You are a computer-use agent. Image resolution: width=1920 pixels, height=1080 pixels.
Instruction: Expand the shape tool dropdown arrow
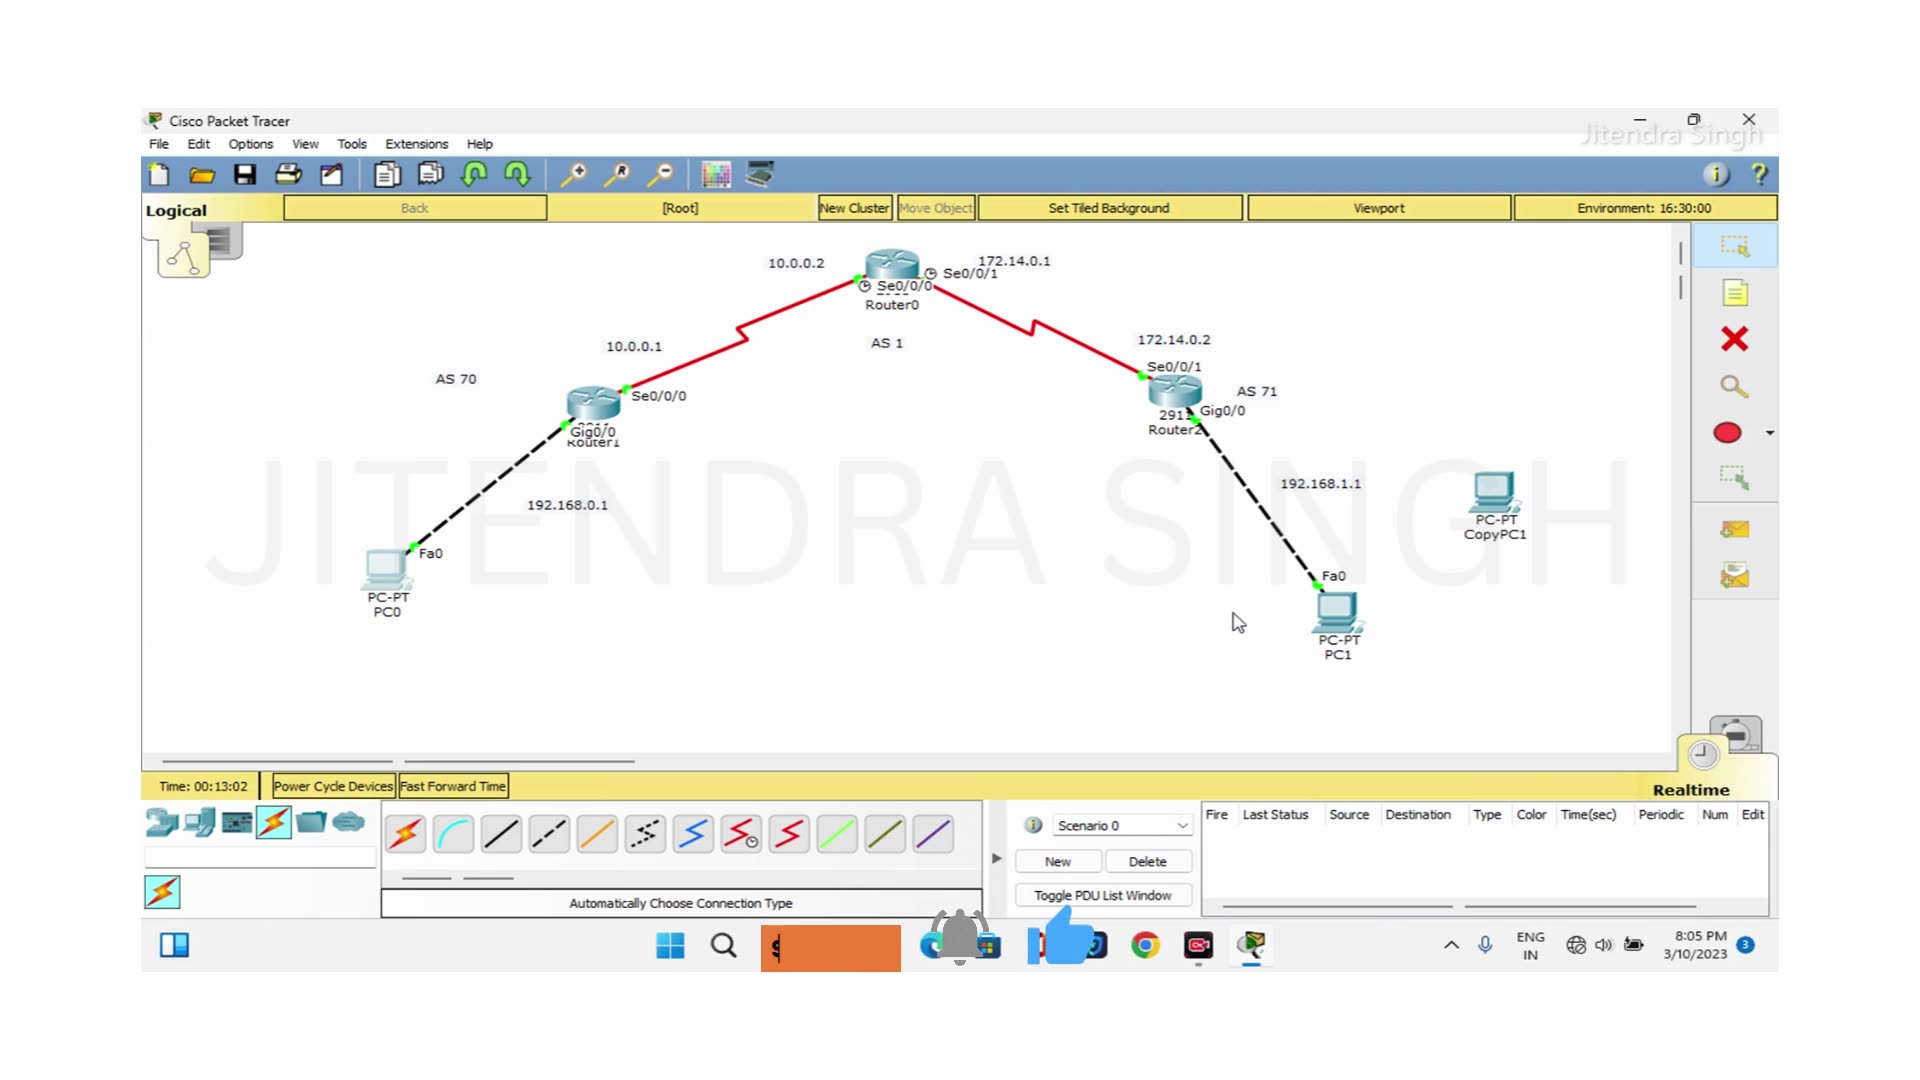[x=1768, y=432]
